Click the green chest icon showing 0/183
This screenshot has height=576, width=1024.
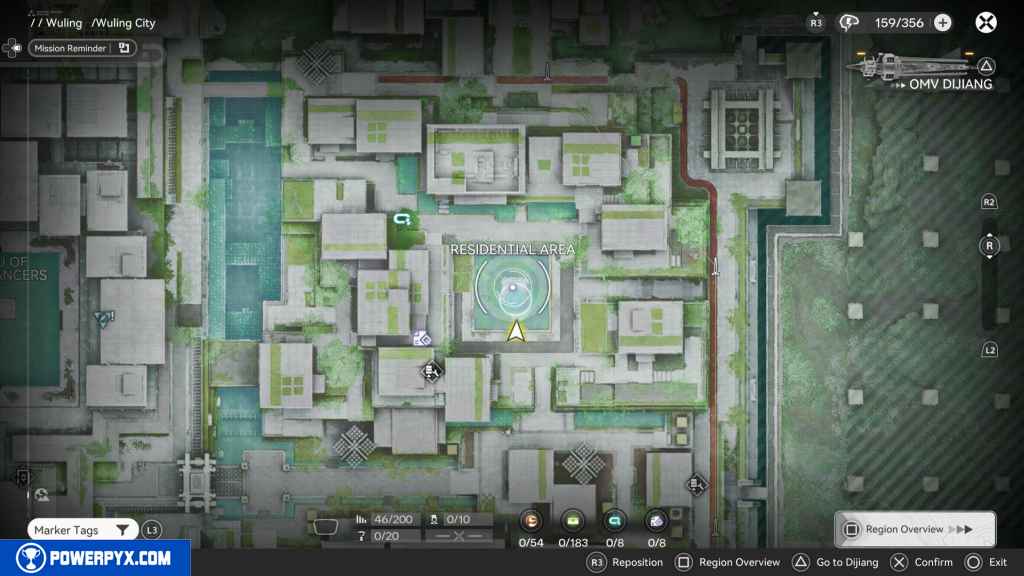click(574, 520)
